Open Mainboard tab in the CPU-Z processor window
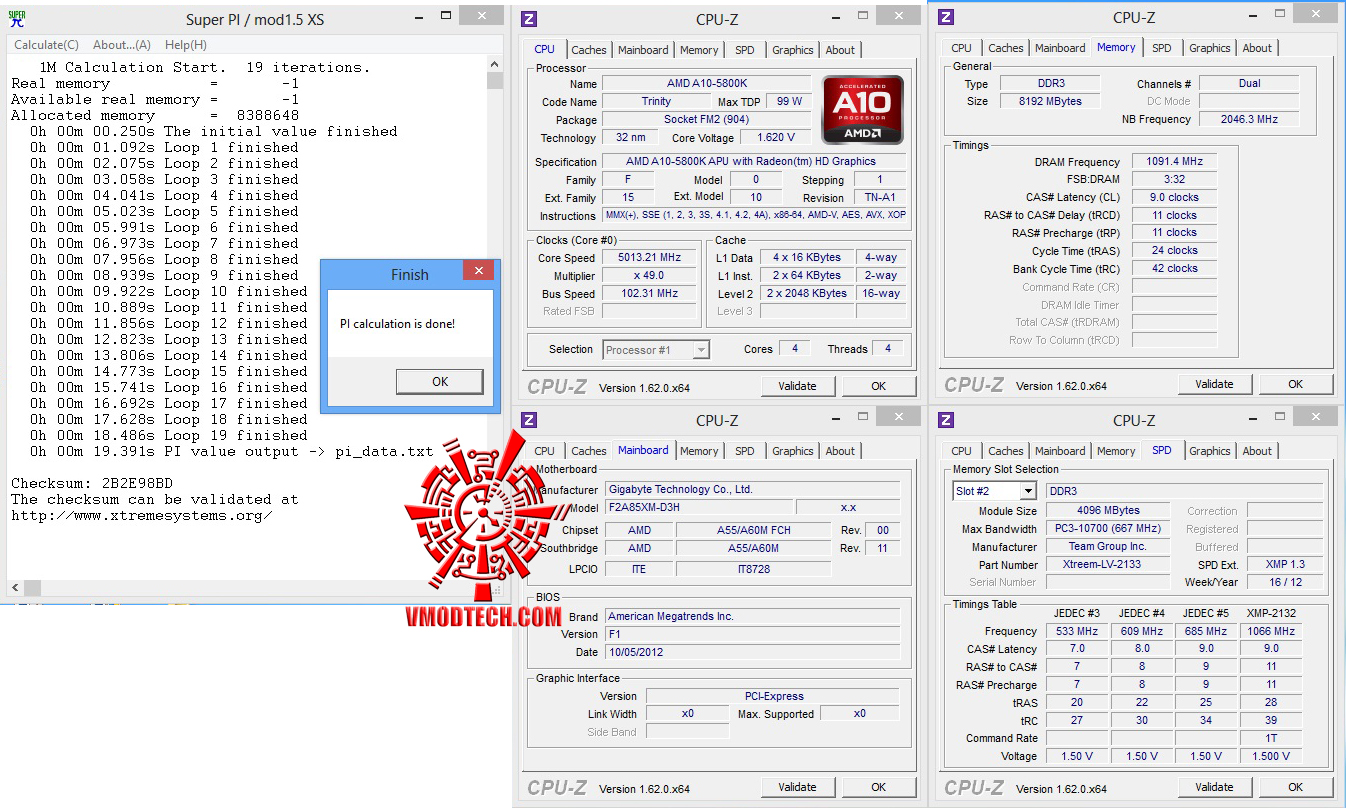Screen dimensions: 1346x808 coord(643,50)
